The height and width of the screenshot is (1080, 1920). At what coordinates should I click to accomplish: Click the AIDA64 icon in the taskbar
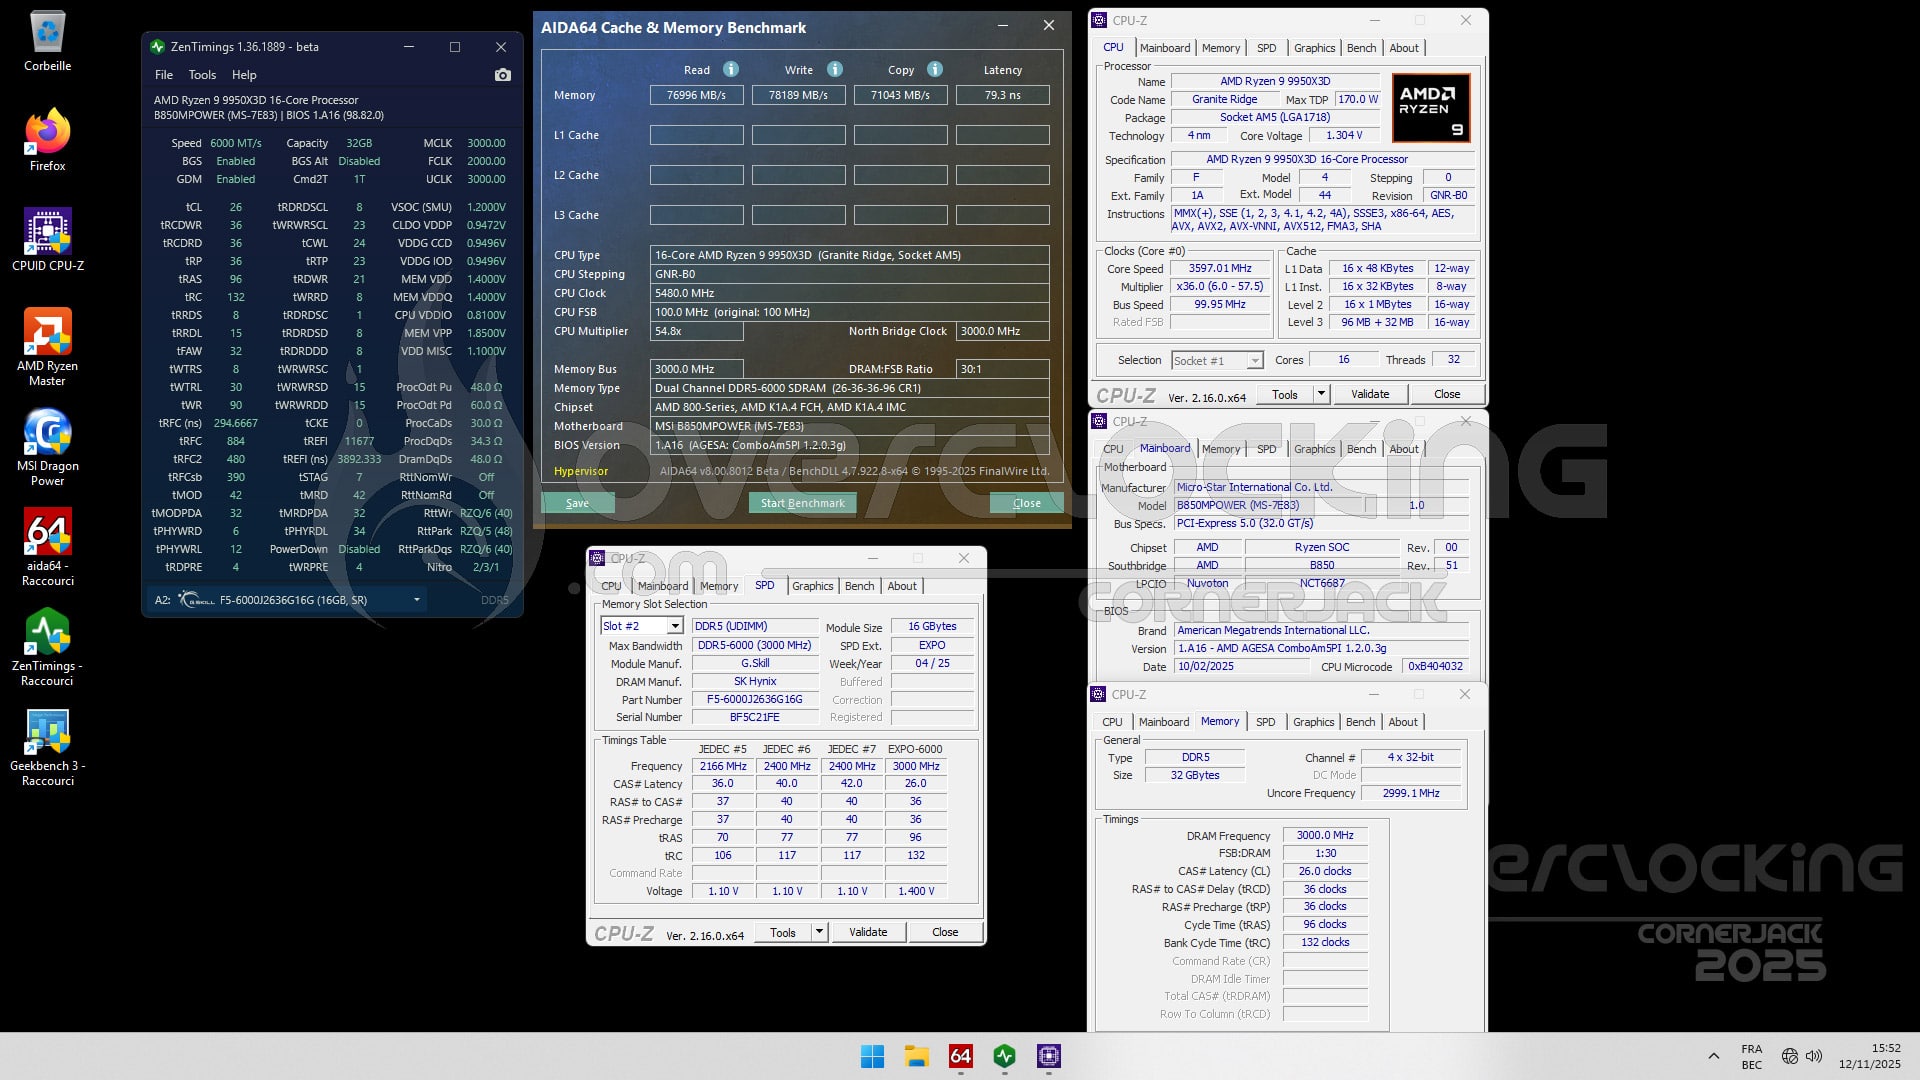point(960,1056)
